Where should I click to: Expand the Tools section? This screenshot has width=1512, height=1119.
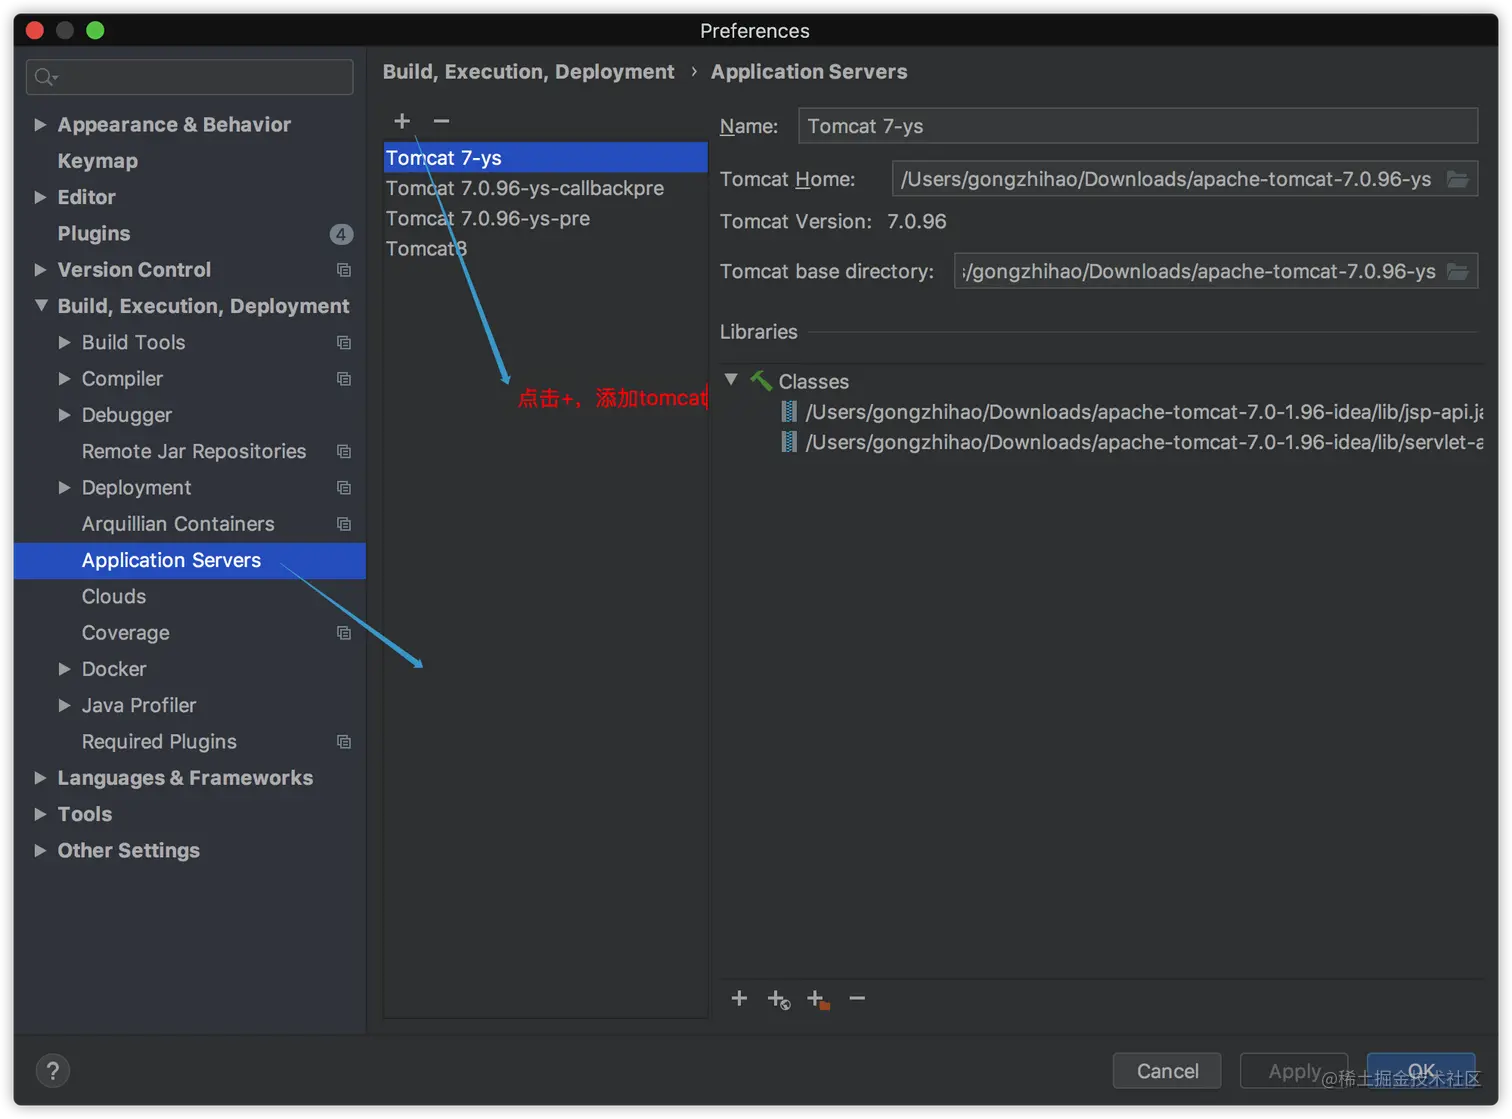coord(40,814)
